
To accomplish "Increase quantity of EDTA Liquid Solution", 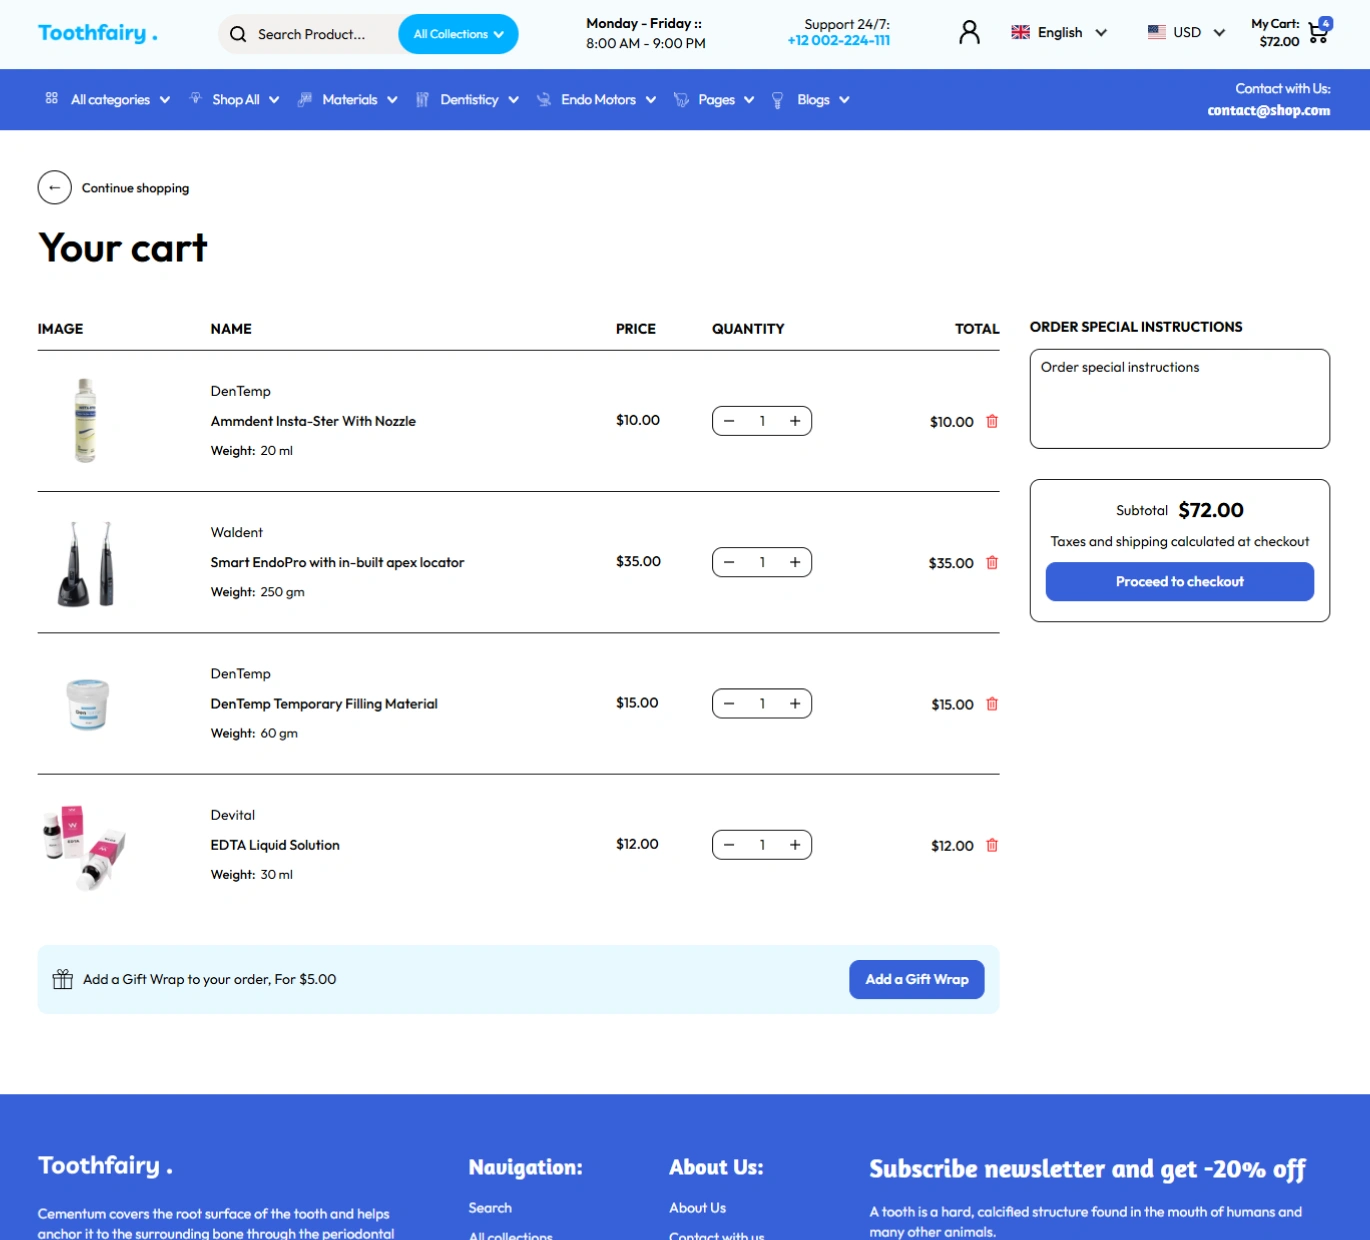I will 795,845.
